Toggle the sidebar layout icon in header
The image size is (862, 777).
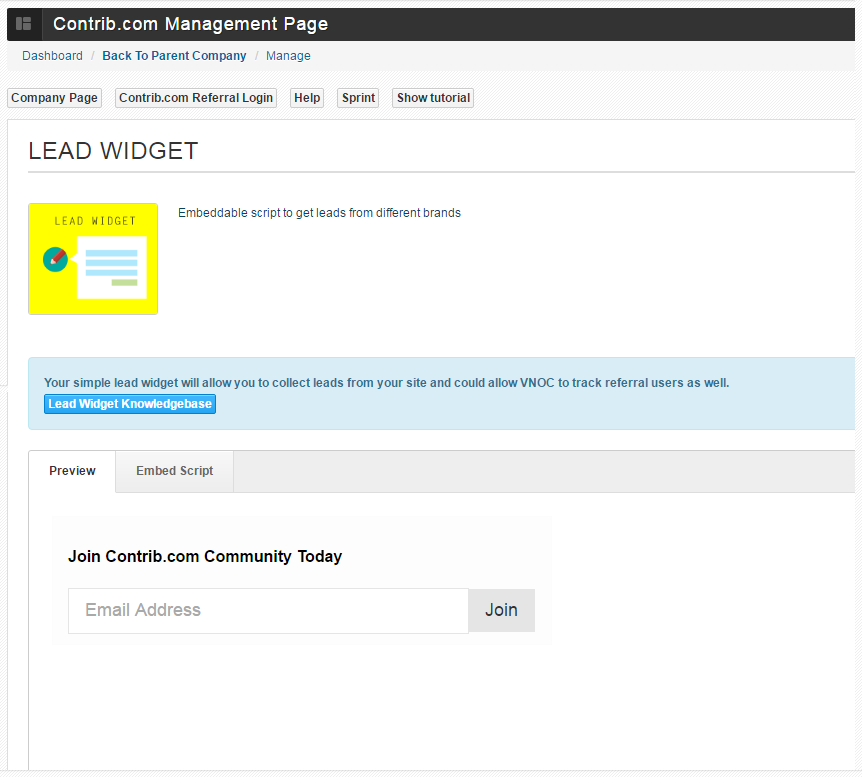24,24
